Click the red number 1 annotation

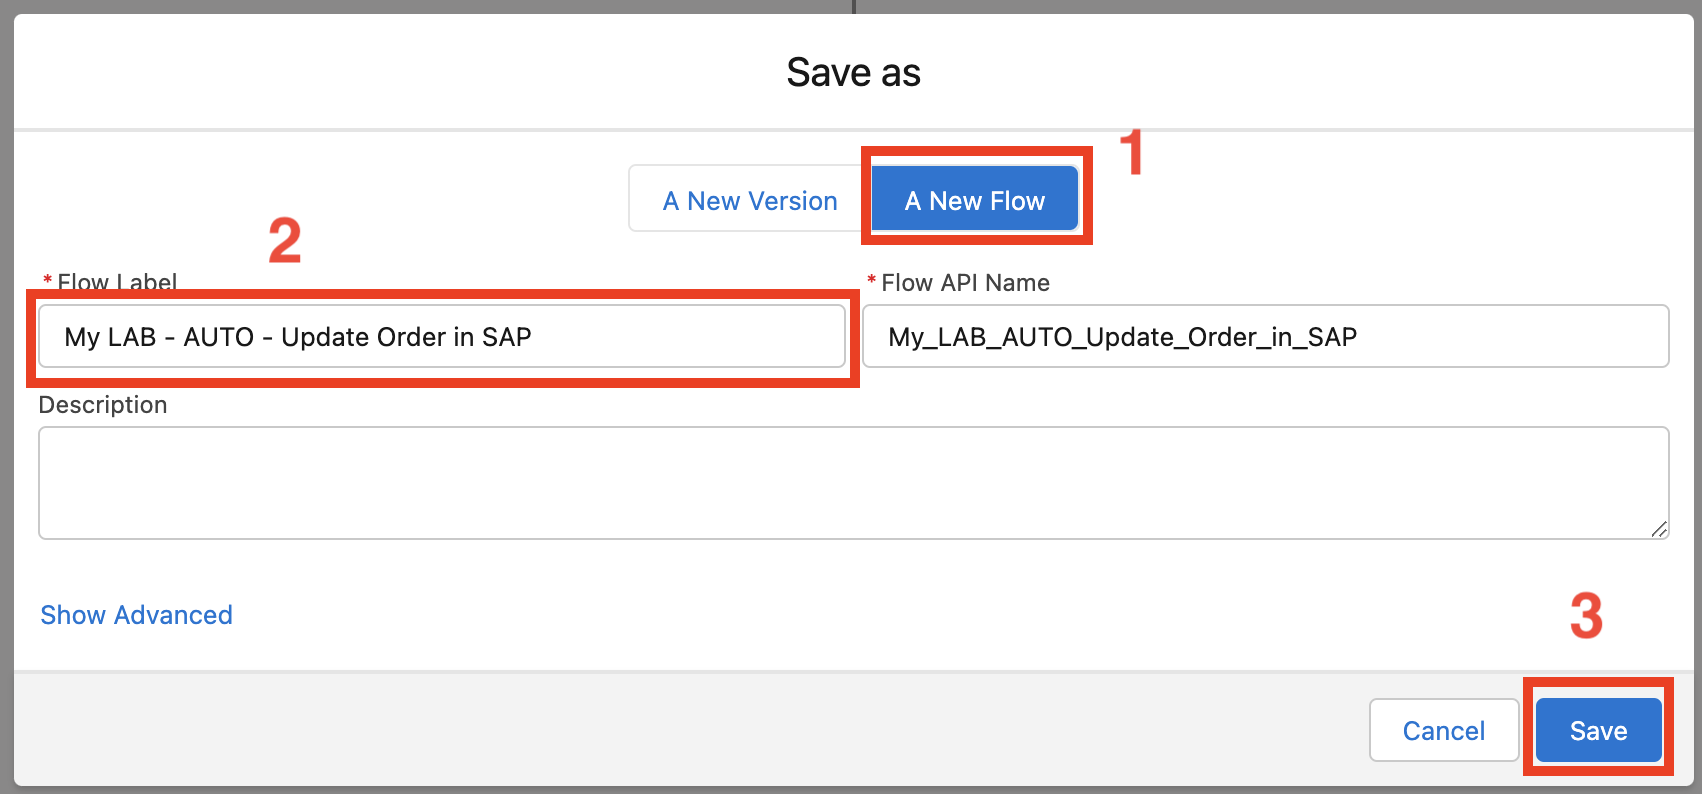click(x=1131, y=154)
